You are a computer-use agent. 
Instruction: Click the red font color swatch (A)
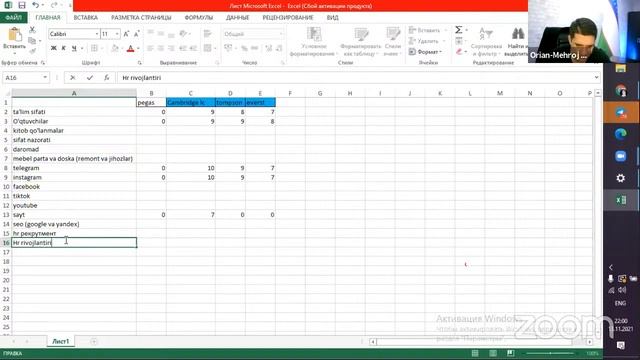tap(131, 49)
